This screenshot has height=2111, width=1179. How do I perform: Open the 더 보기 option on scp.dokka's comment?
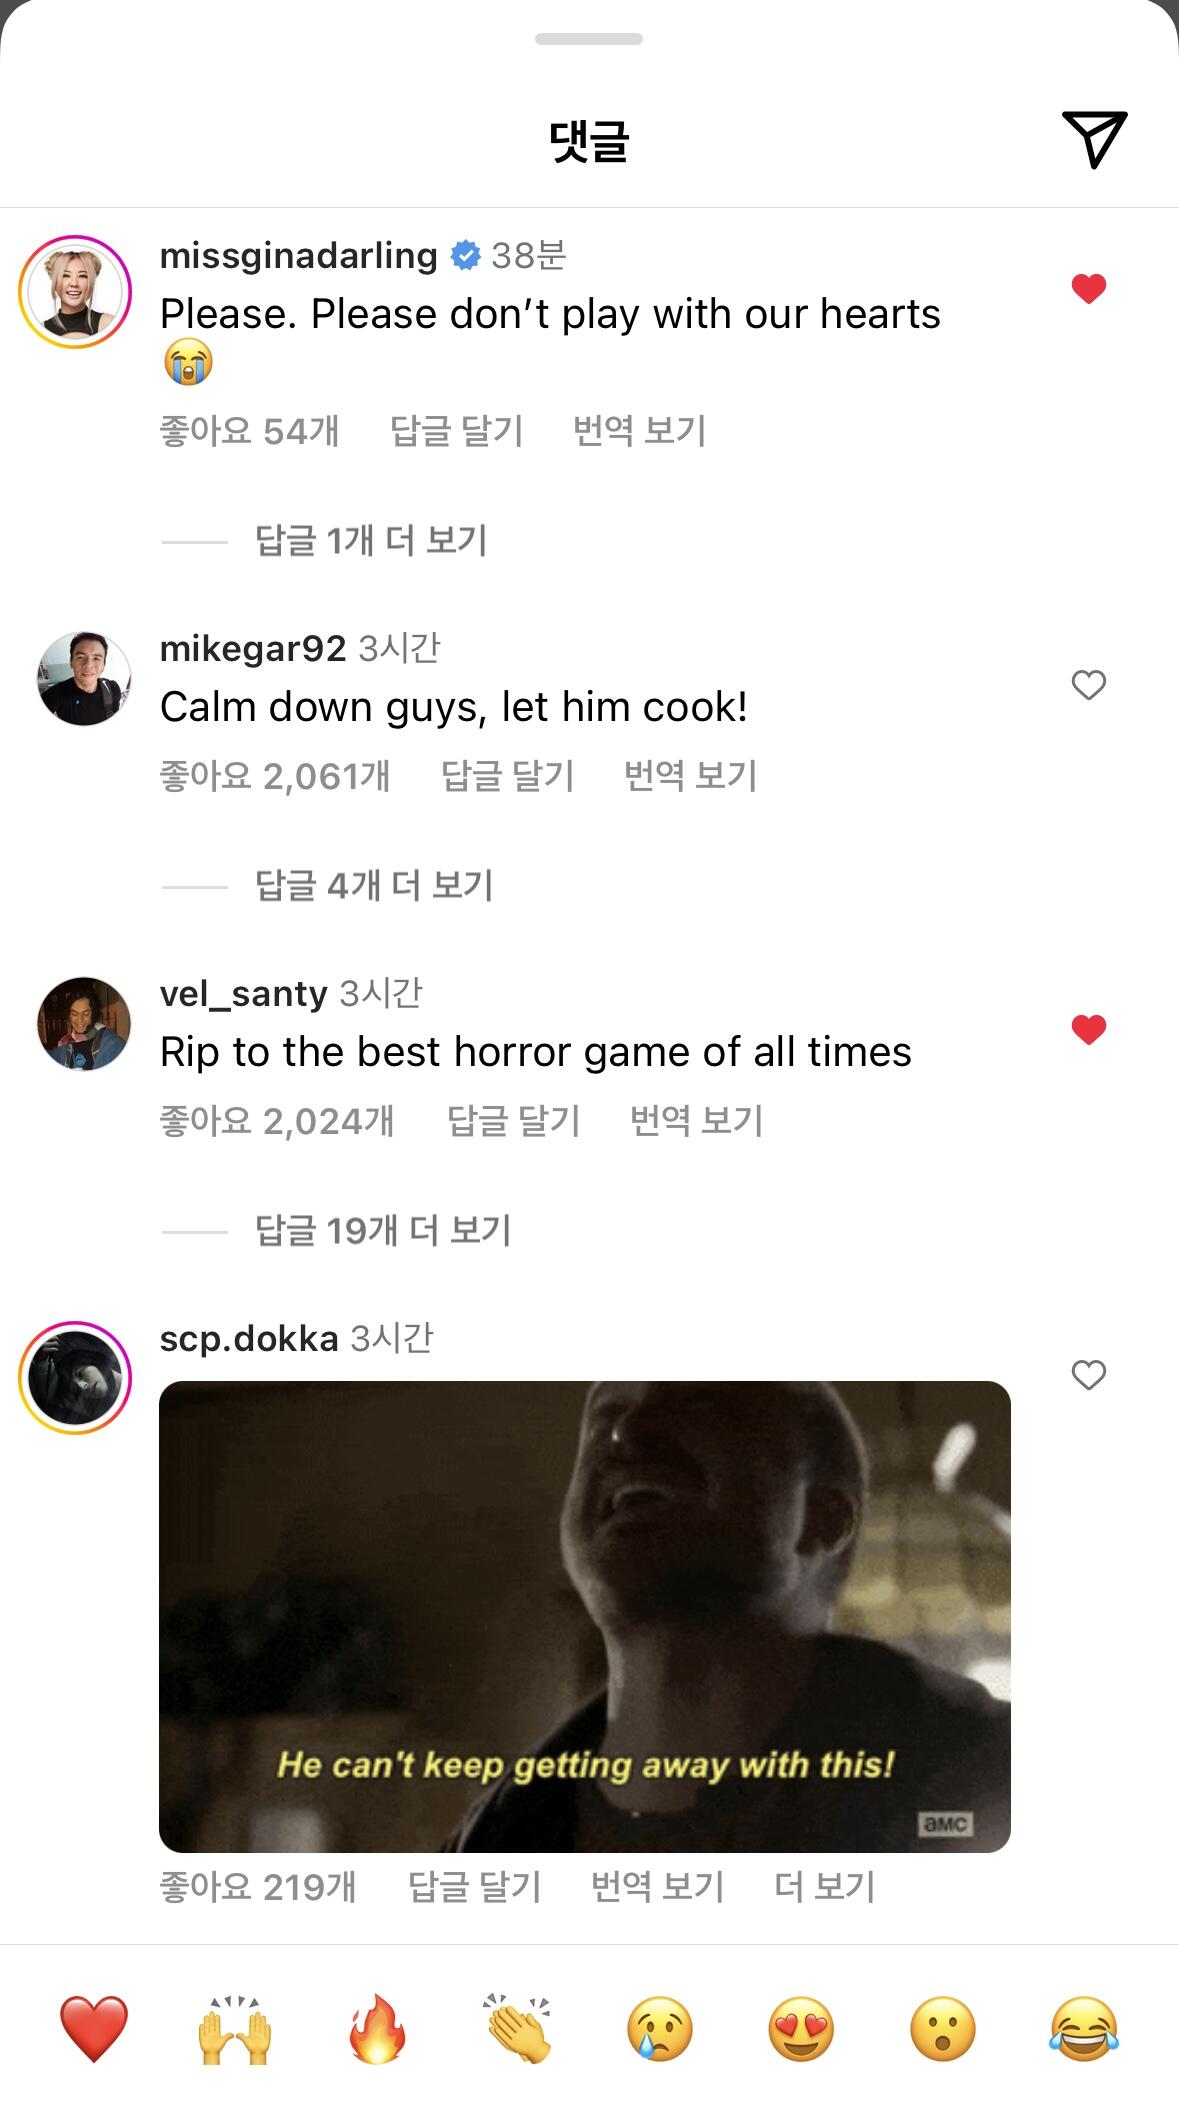[825, 1887]
